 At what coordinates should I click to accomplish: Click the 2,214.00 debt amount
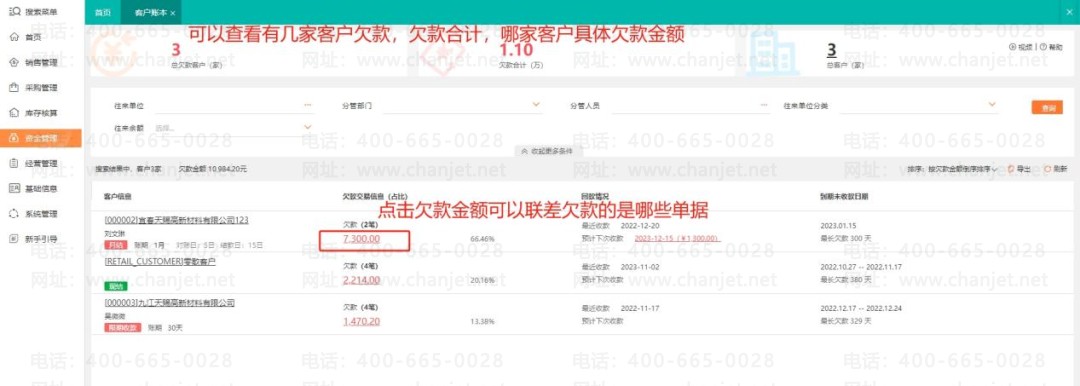(x=362, y=281)
